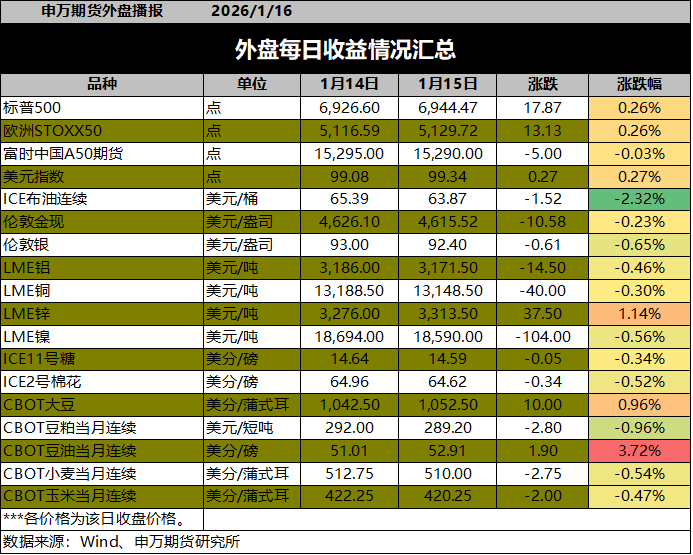Screen dimensions: 693x555
Task: Select the date 2026/1/16 in header
Action: (251, 11)
